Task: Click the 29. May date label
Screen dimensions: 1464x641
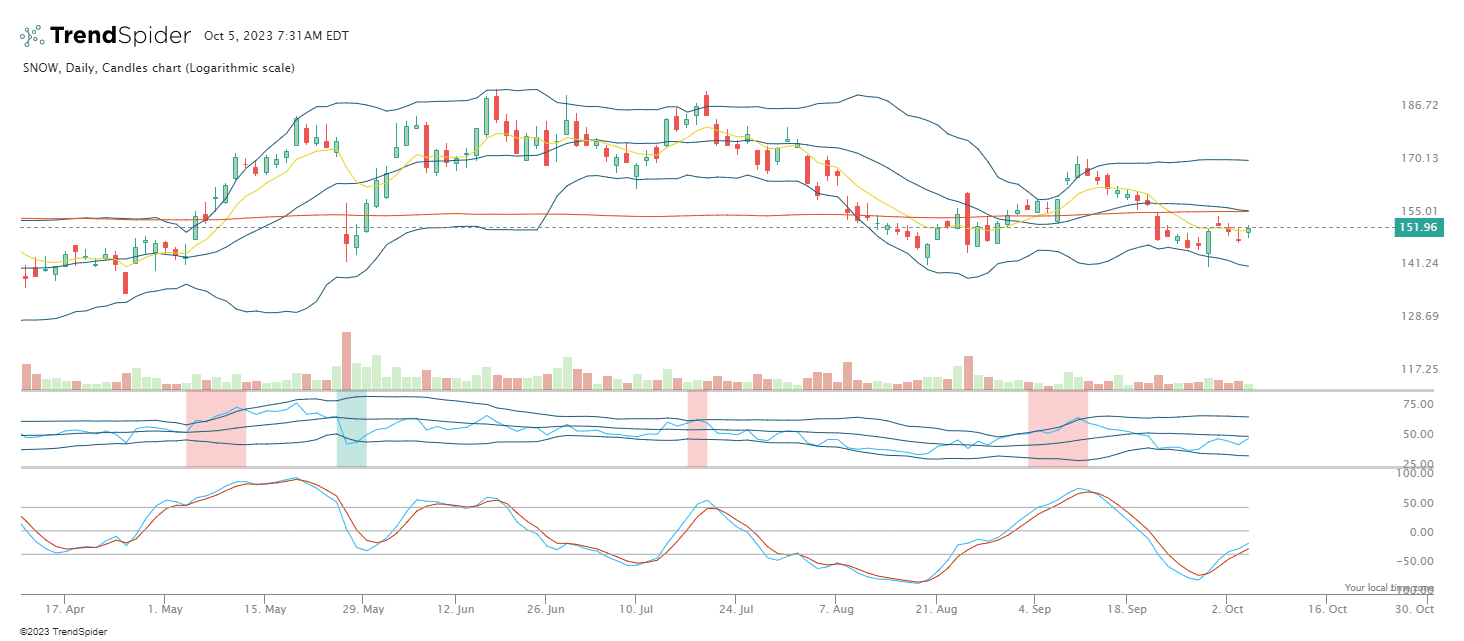Action: click(365, 608)
